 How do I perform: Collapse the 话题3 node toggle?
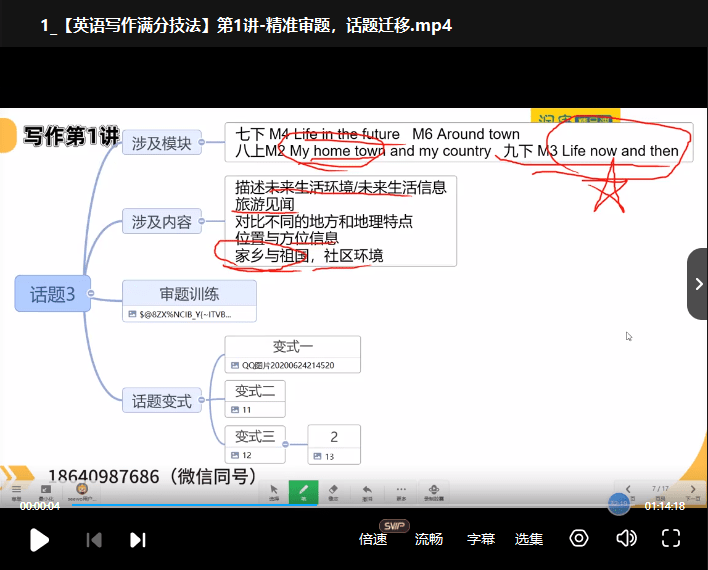click(91, 293)
